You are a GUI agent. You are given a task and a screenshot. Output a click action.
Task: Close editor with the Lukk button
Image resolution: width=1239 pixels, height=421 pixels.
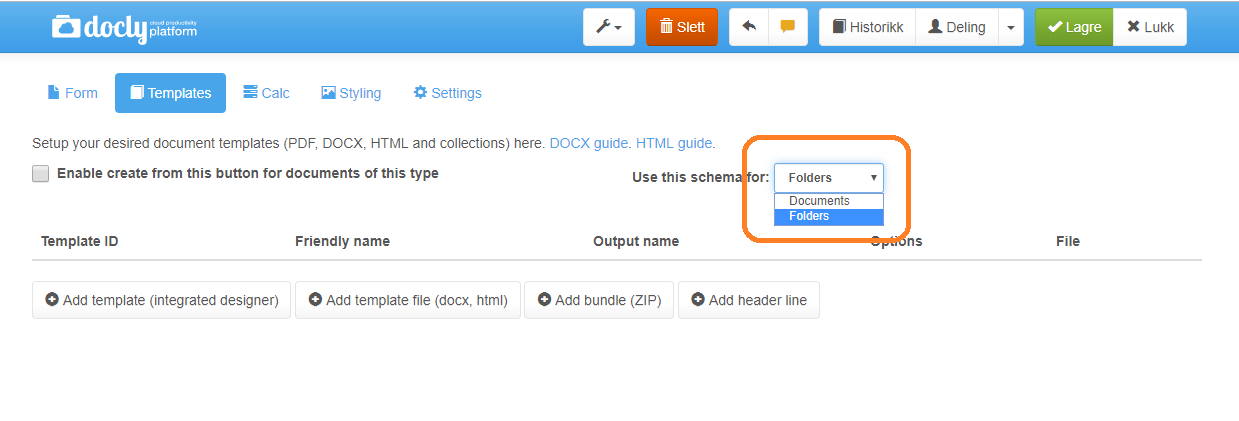tap(1150, 28)
